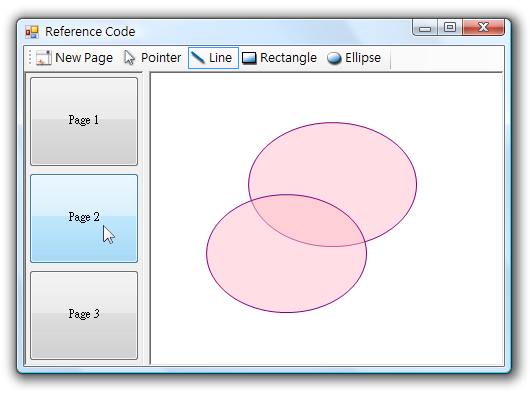This screenshot has width=530, height=393.
Task: Select the Pointer tool arrow icon
Action: pyautogui.click(x=129, y=58)
